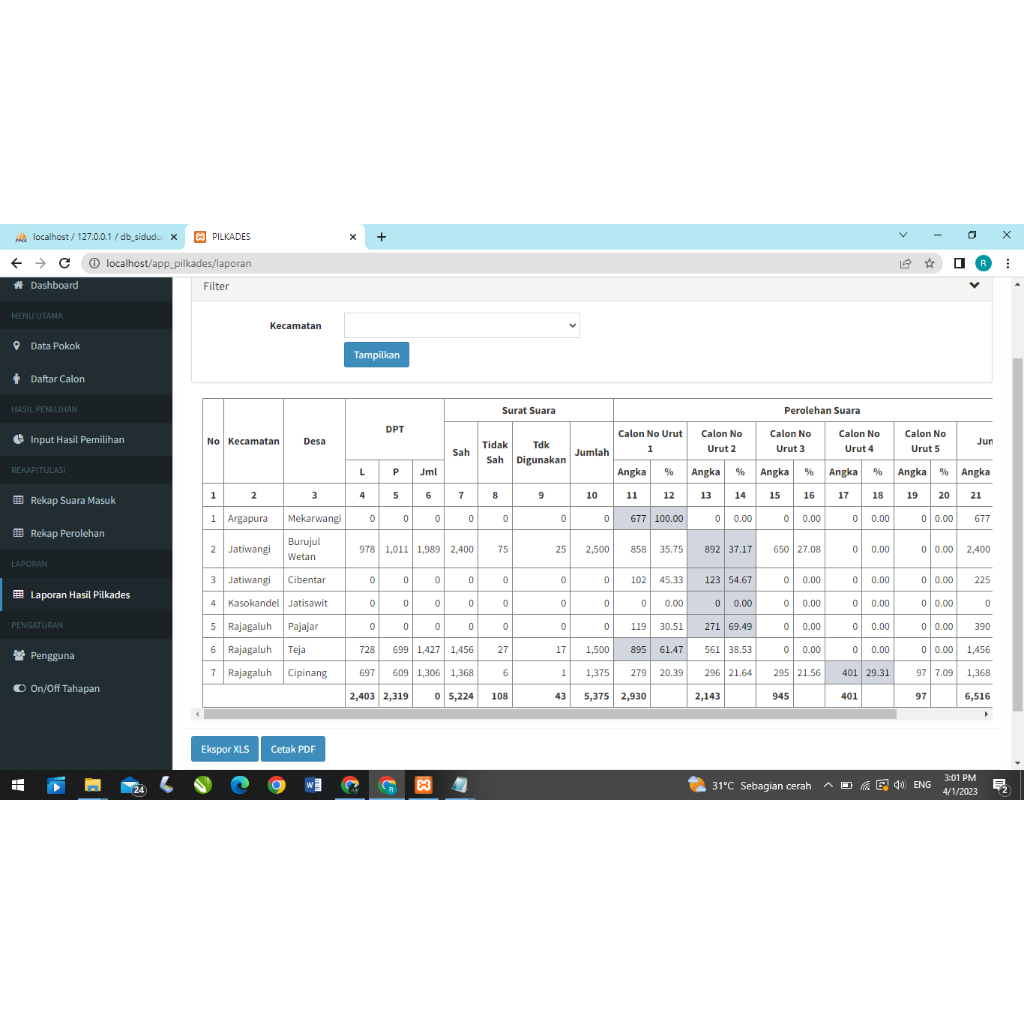
Task: Open the Data Pokok menu item
Action: [86, 345]
